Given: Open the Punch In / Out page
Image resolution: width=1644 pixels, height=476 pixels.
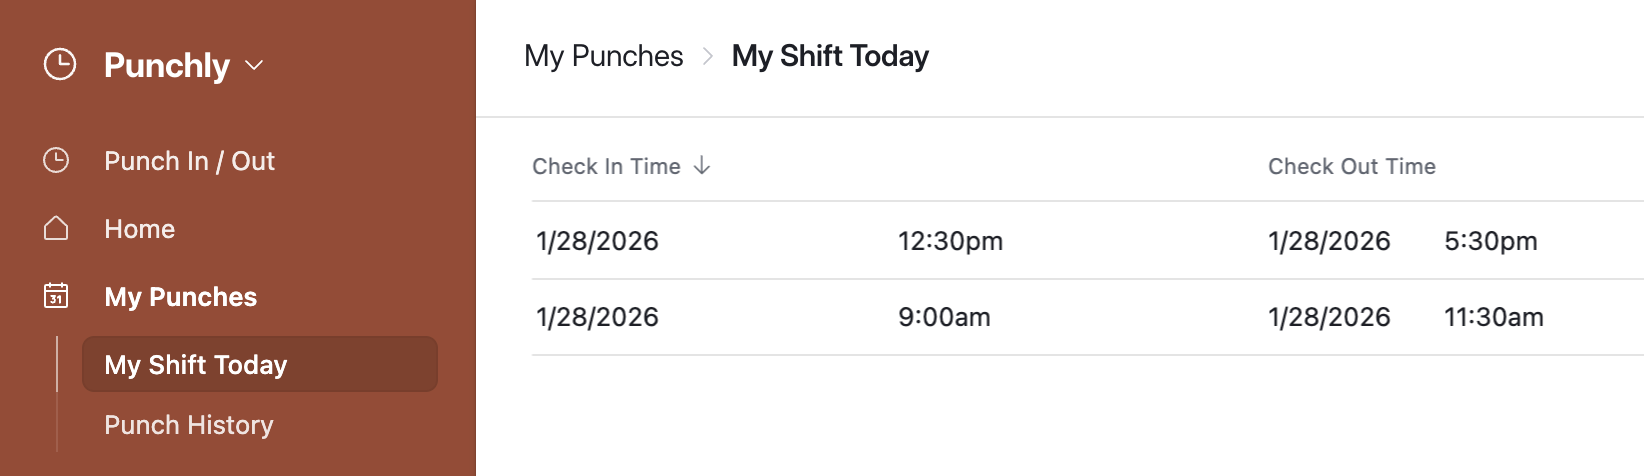Looking at the screenshot, I should tap(189, 161).
